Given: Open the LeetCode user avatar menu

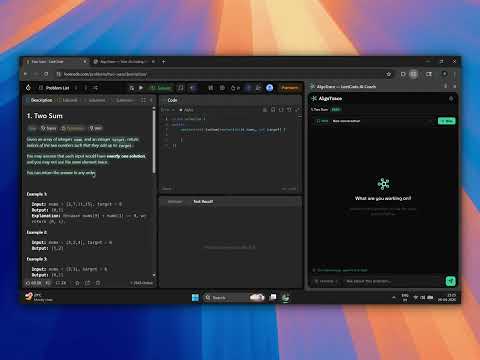Looking at the screenshot, I should point(270,88).
